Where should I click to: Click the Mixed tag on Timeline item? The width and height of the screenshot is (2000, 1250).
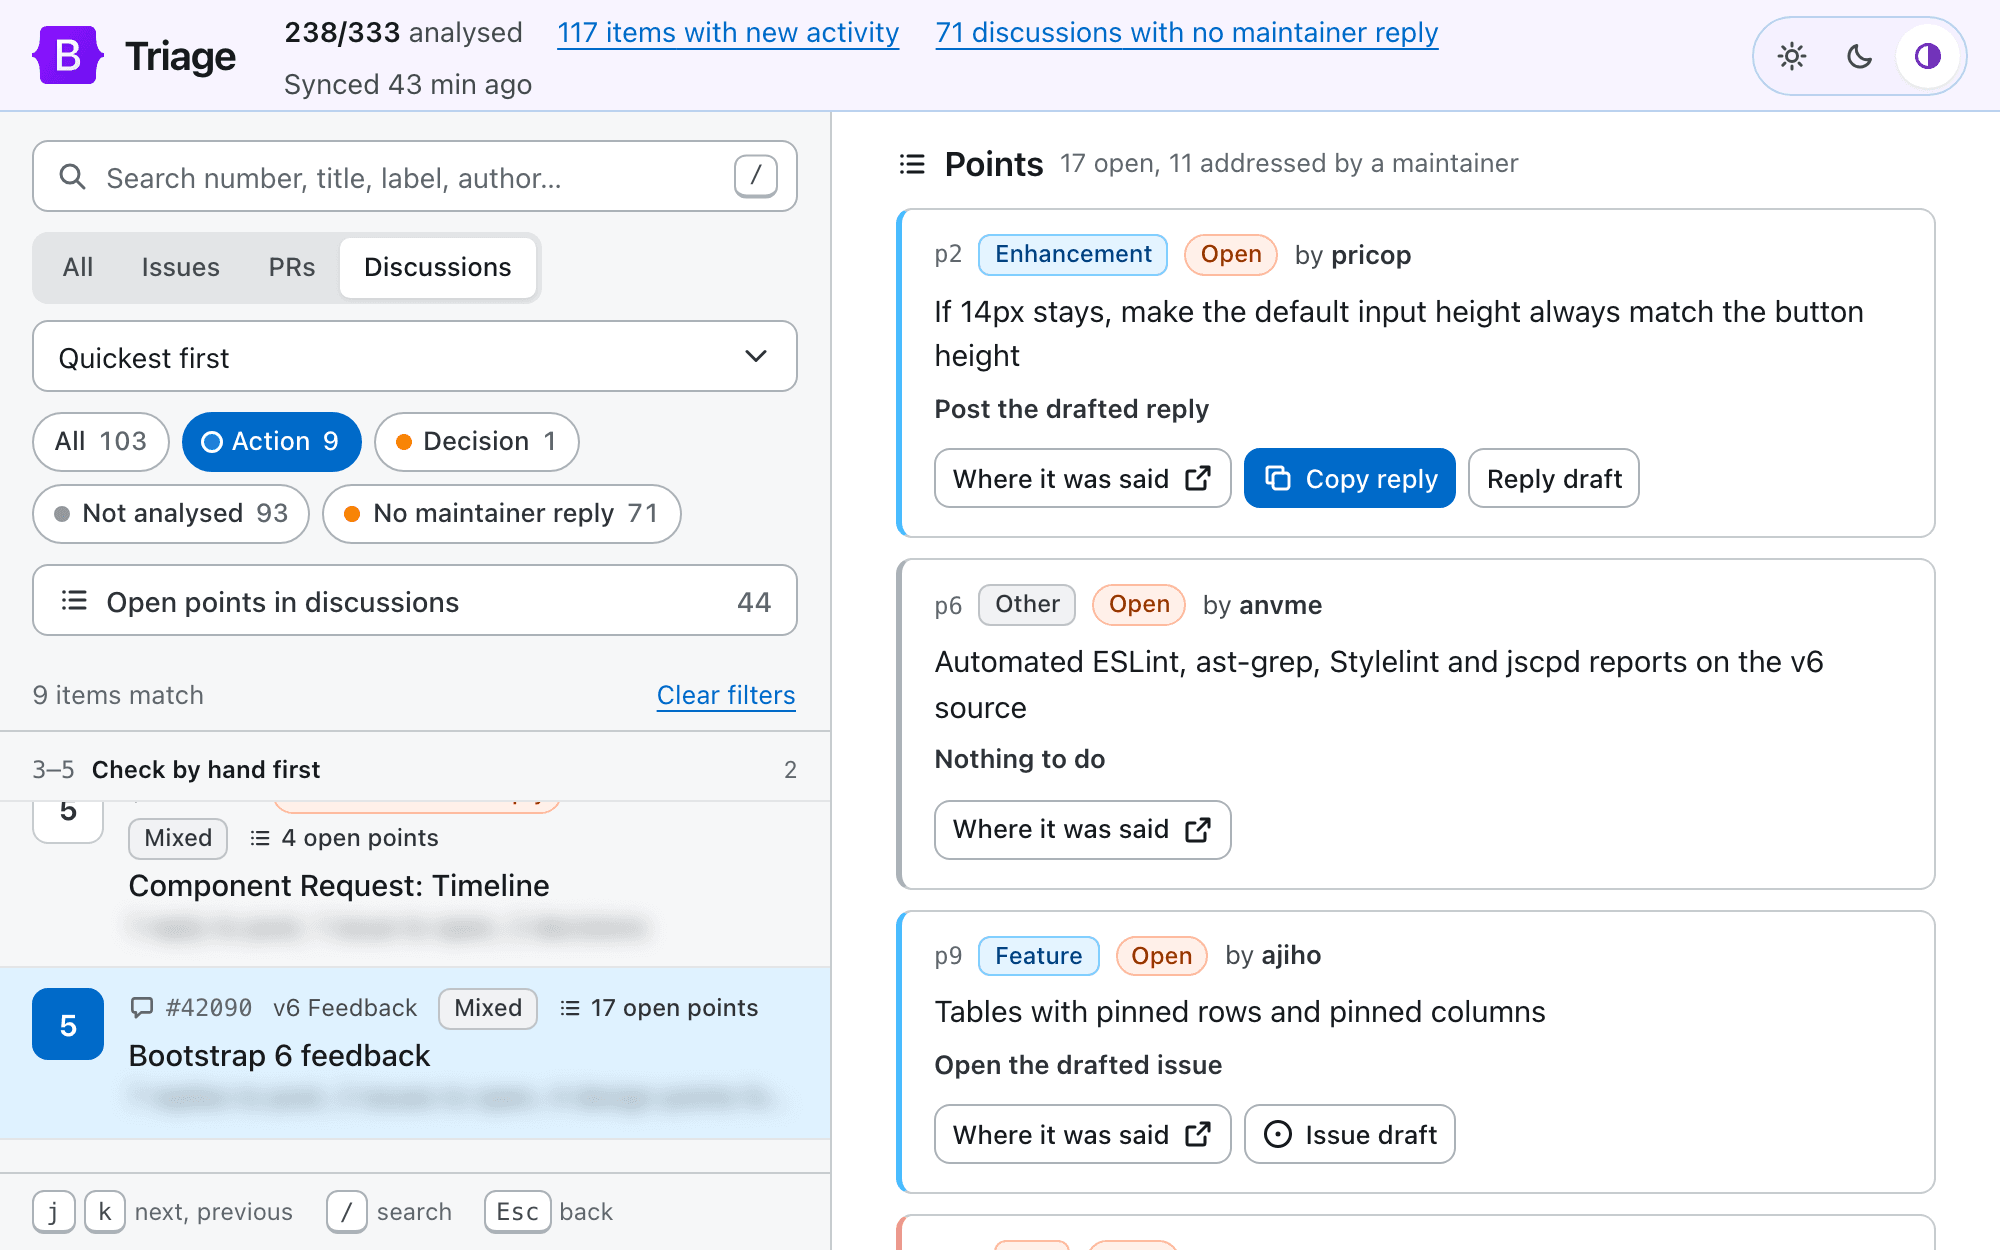point(178,838)
